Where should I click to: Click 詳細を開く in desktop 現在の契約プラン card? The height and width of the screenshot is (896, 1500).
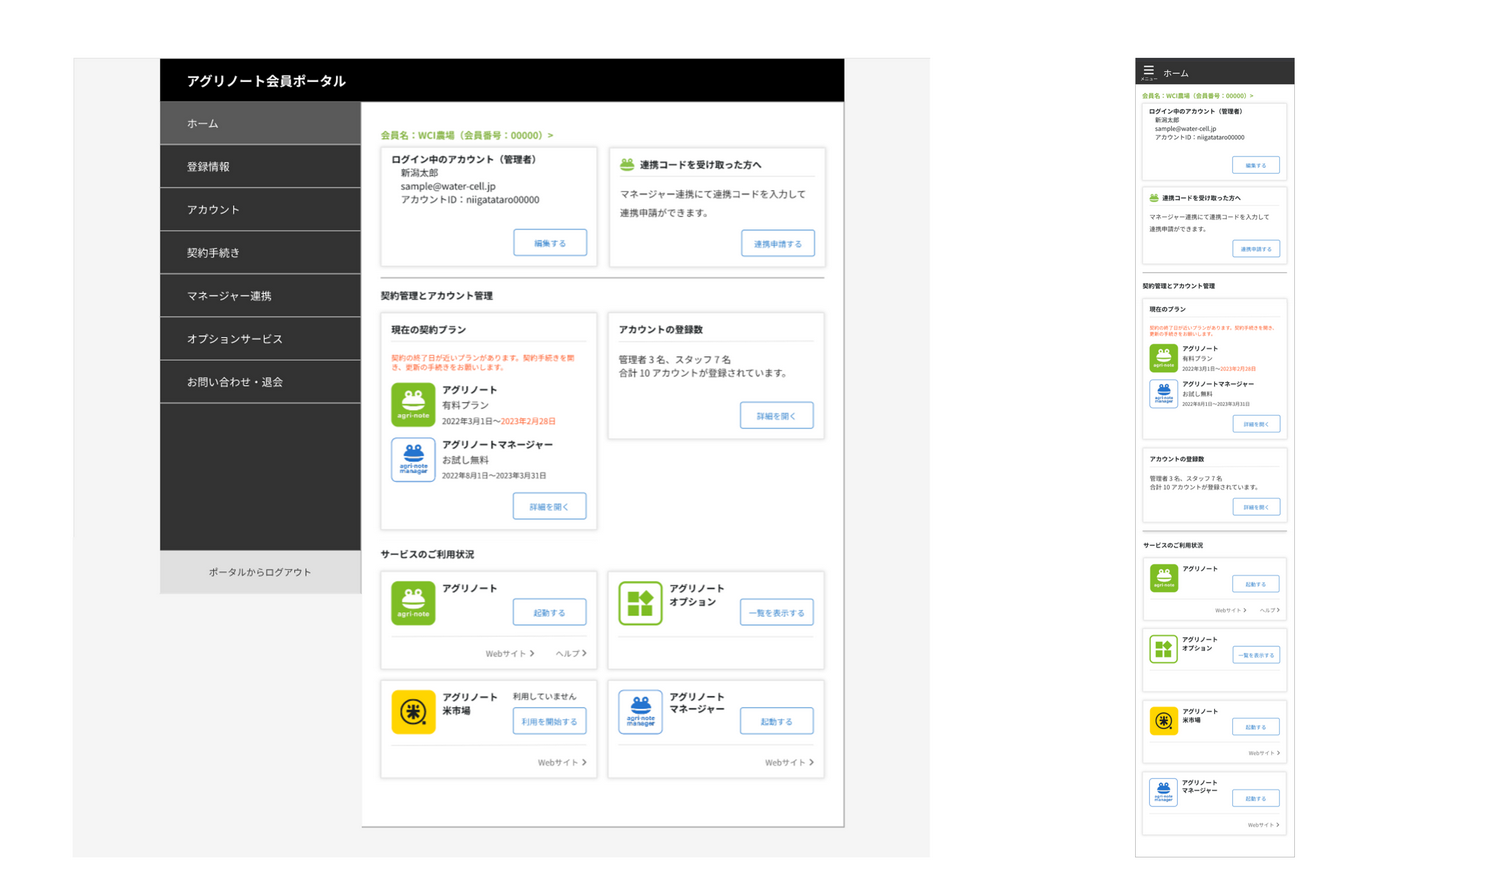tap(550, 506)
